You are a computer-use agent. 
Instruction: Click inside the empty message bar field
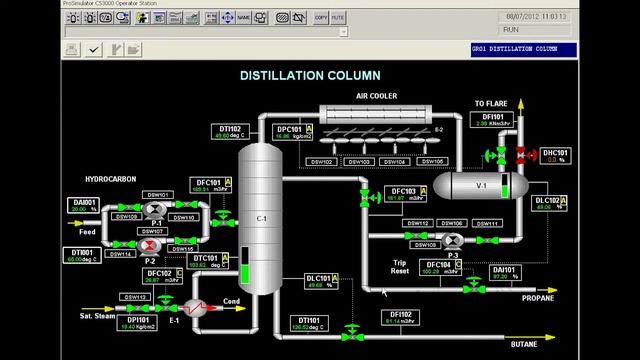[202, 32]
